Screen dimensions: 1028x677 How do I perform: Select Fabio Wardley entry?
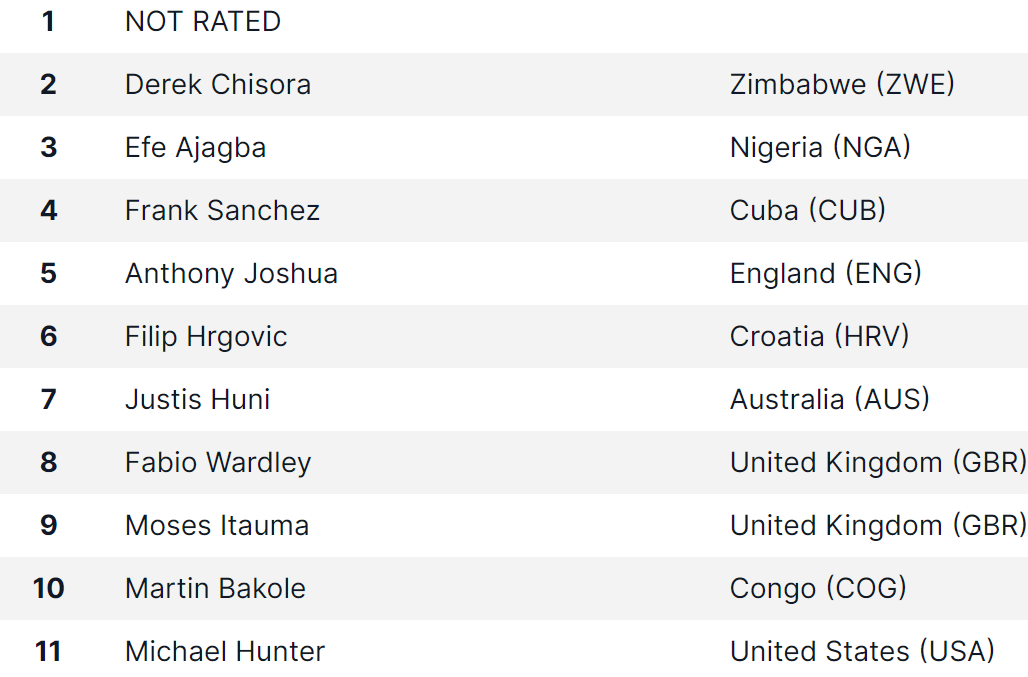point(218,463)
